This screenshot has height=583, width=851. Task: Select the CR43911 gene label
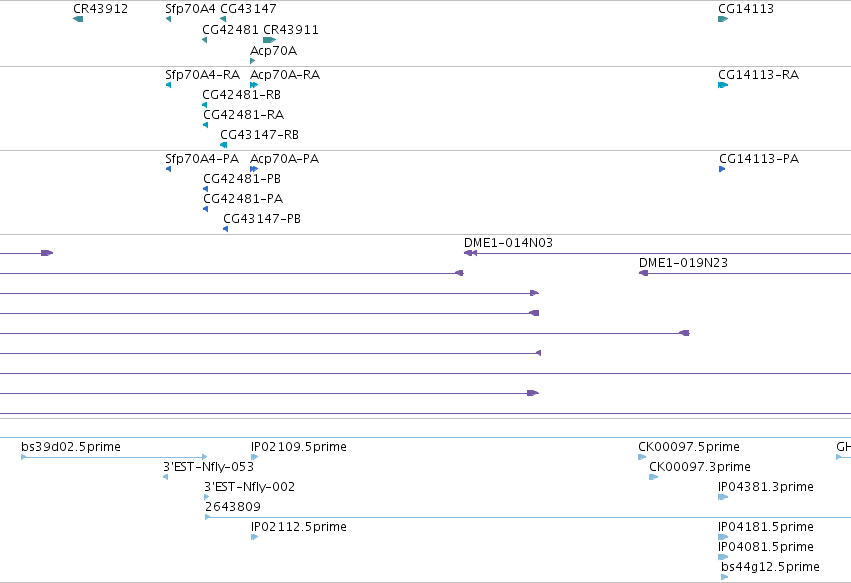coord(291,30)
